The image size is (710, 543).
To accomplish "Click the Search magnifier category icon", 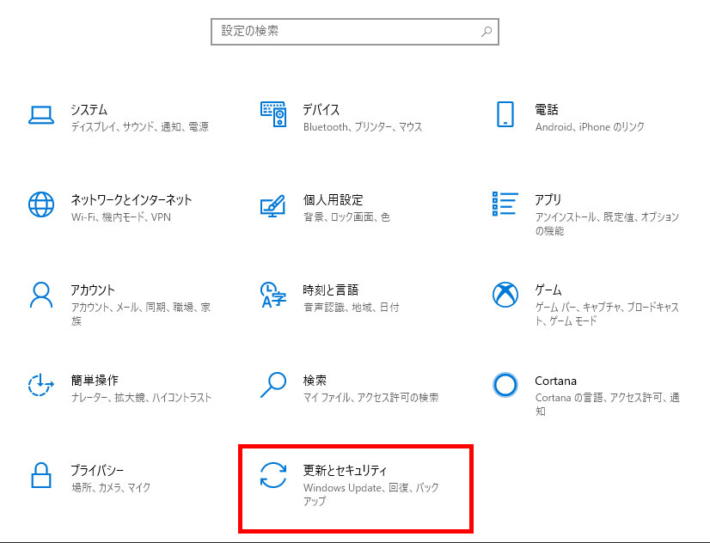I will 273,385.
